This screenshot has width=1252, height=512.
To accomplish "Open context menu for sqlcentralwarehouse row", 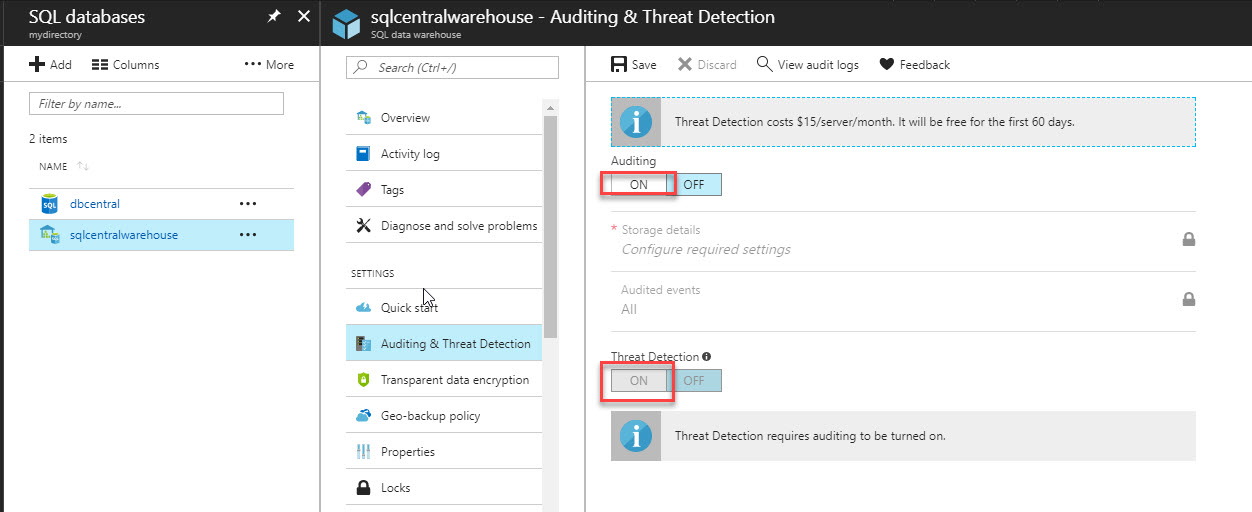I will pos(248,235).
